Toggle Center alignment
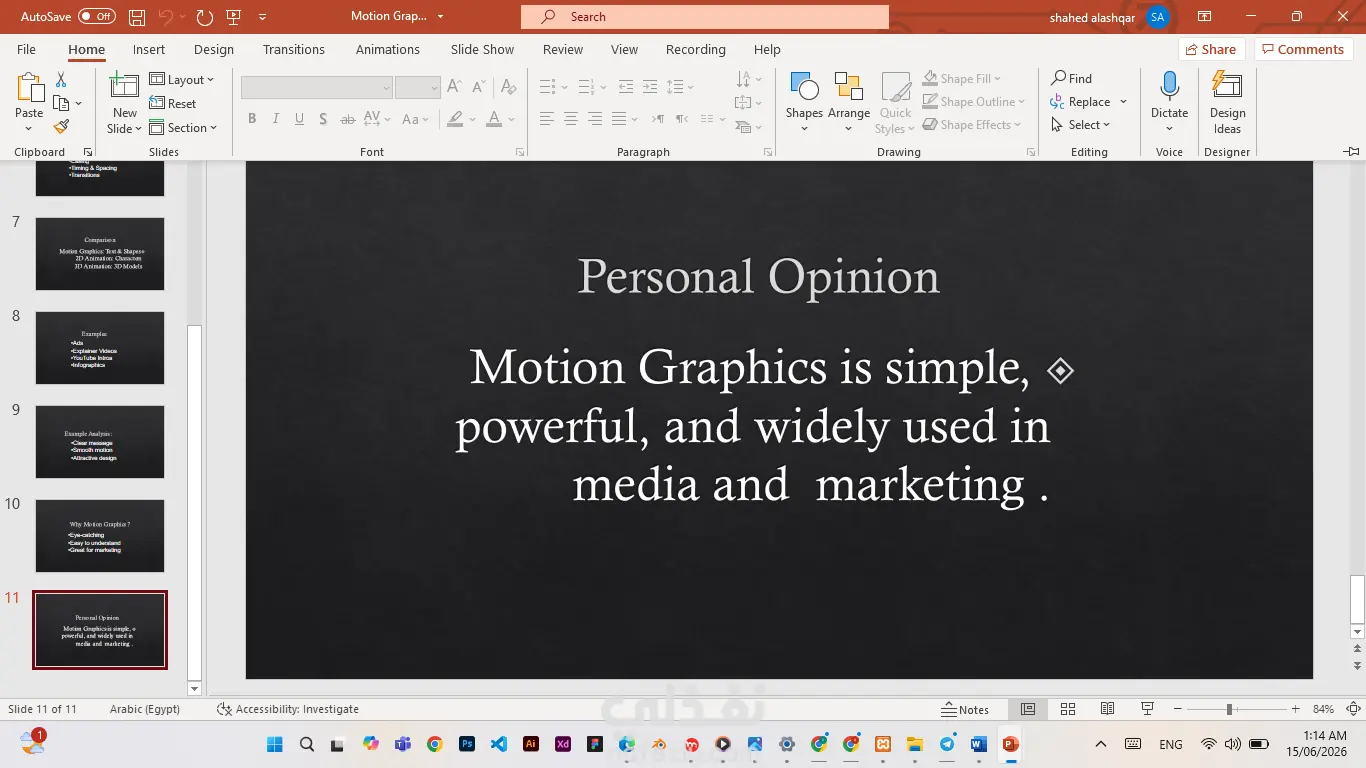Screen dimensions: 1366x768 (571, 119)
